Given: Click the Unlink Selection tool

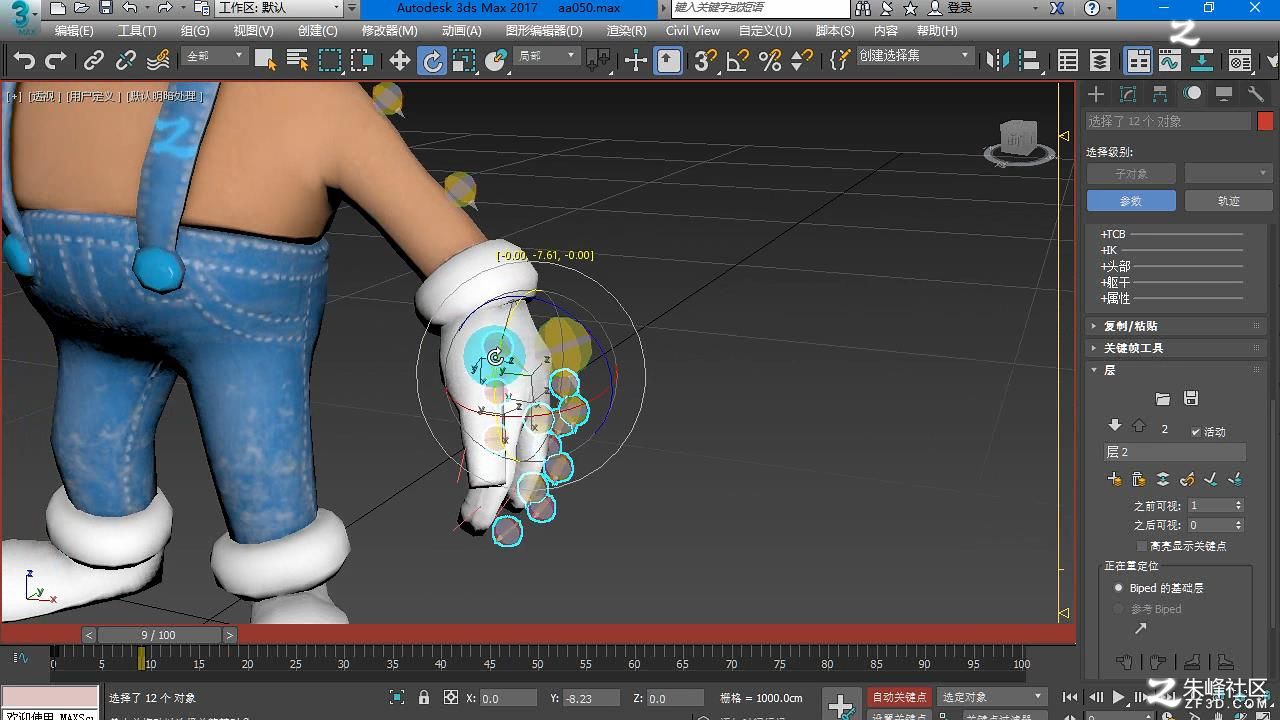Looking at the screenshot, I should tap(126, 61).
